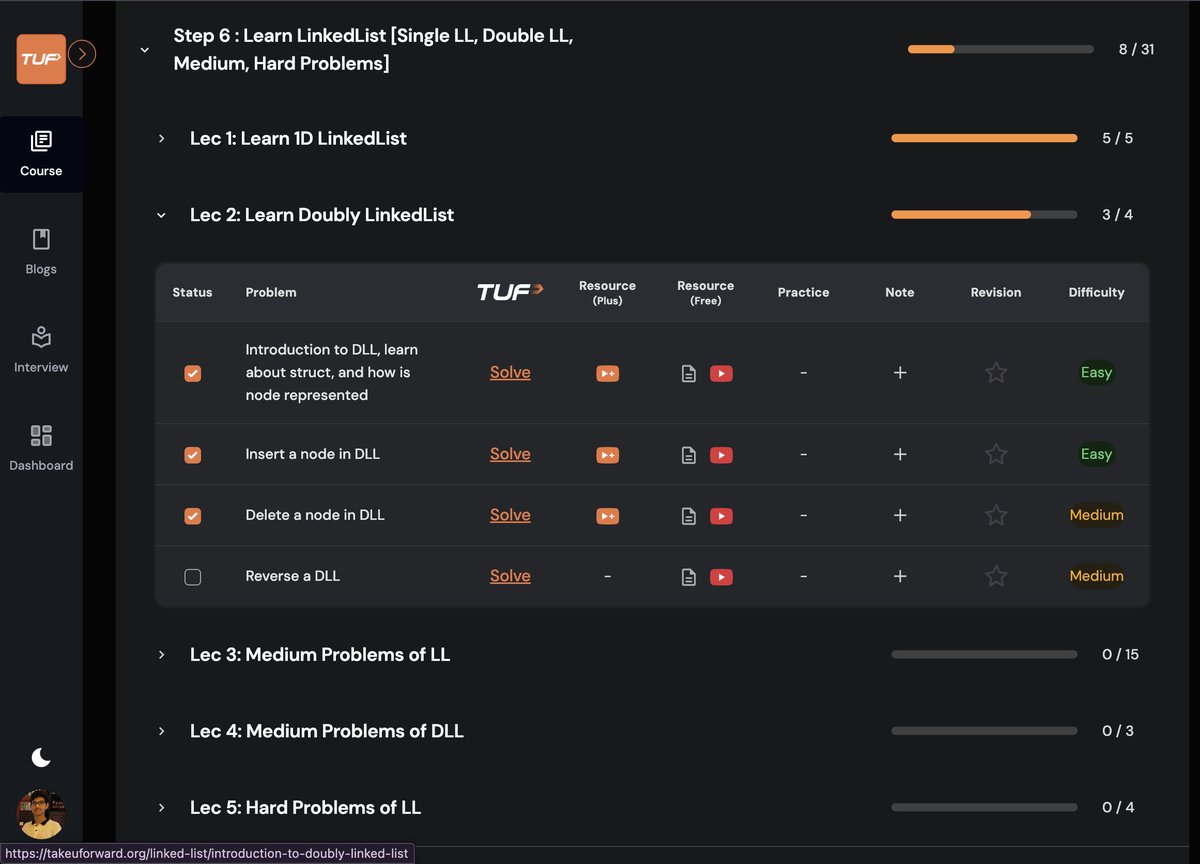
Task: Open Interview in the sidebar
Action: point(41,350)
